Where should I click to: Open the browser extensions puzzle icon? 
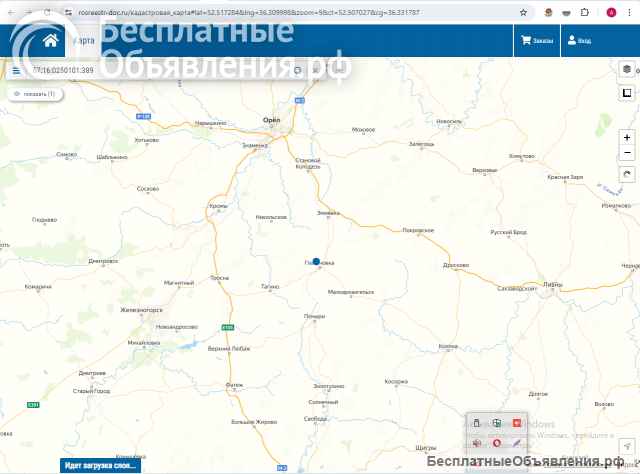click(584, 13)
